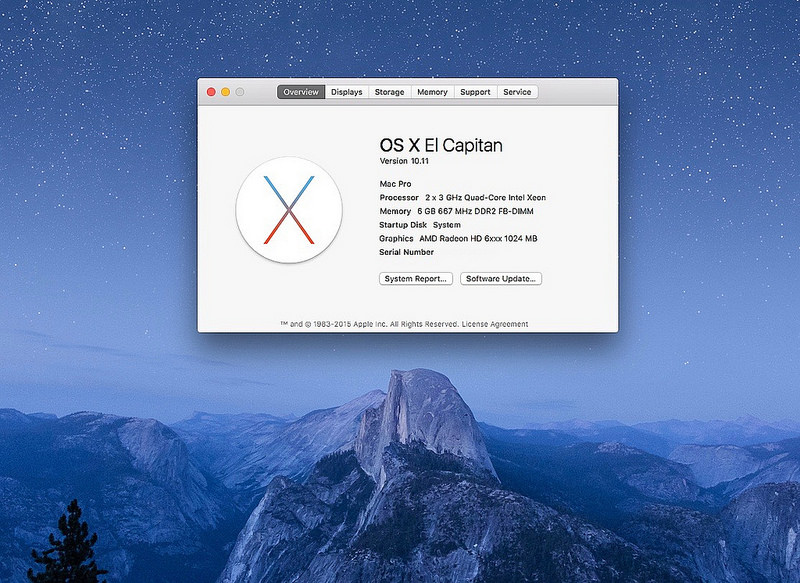Click the Mac Pro model name
Image resolution: width=800 pixels, height=583 pixels.
(x=395, y=184)
